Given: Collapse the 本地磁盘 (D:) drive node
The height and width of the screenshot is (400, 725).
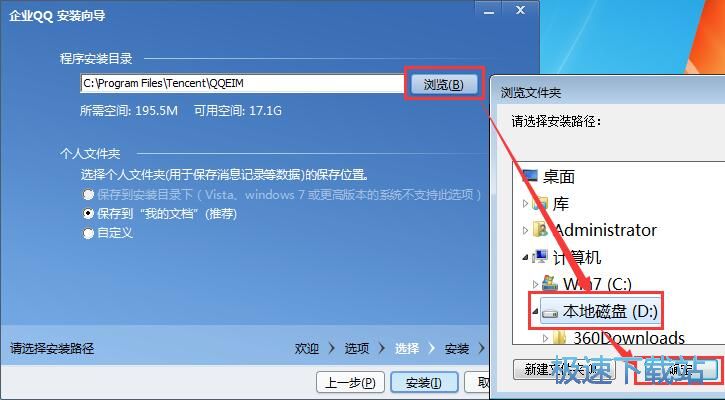Looking at the screenshot, I should 535,312.
